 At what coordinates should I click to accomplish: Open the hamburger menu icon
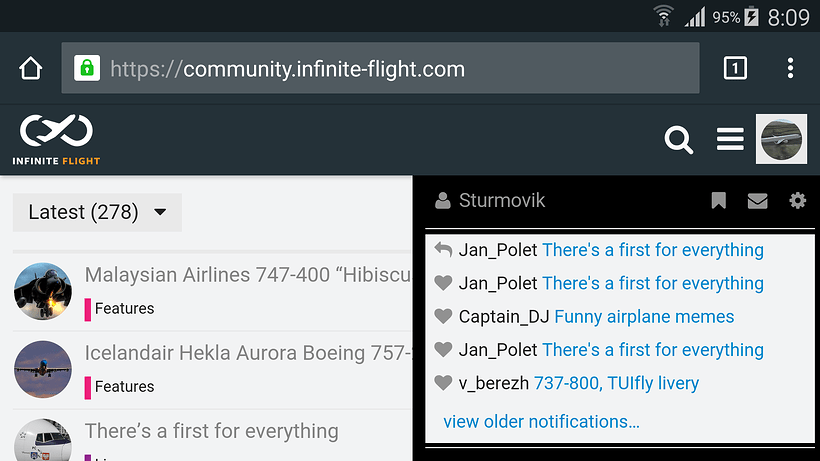click(730, 140)
